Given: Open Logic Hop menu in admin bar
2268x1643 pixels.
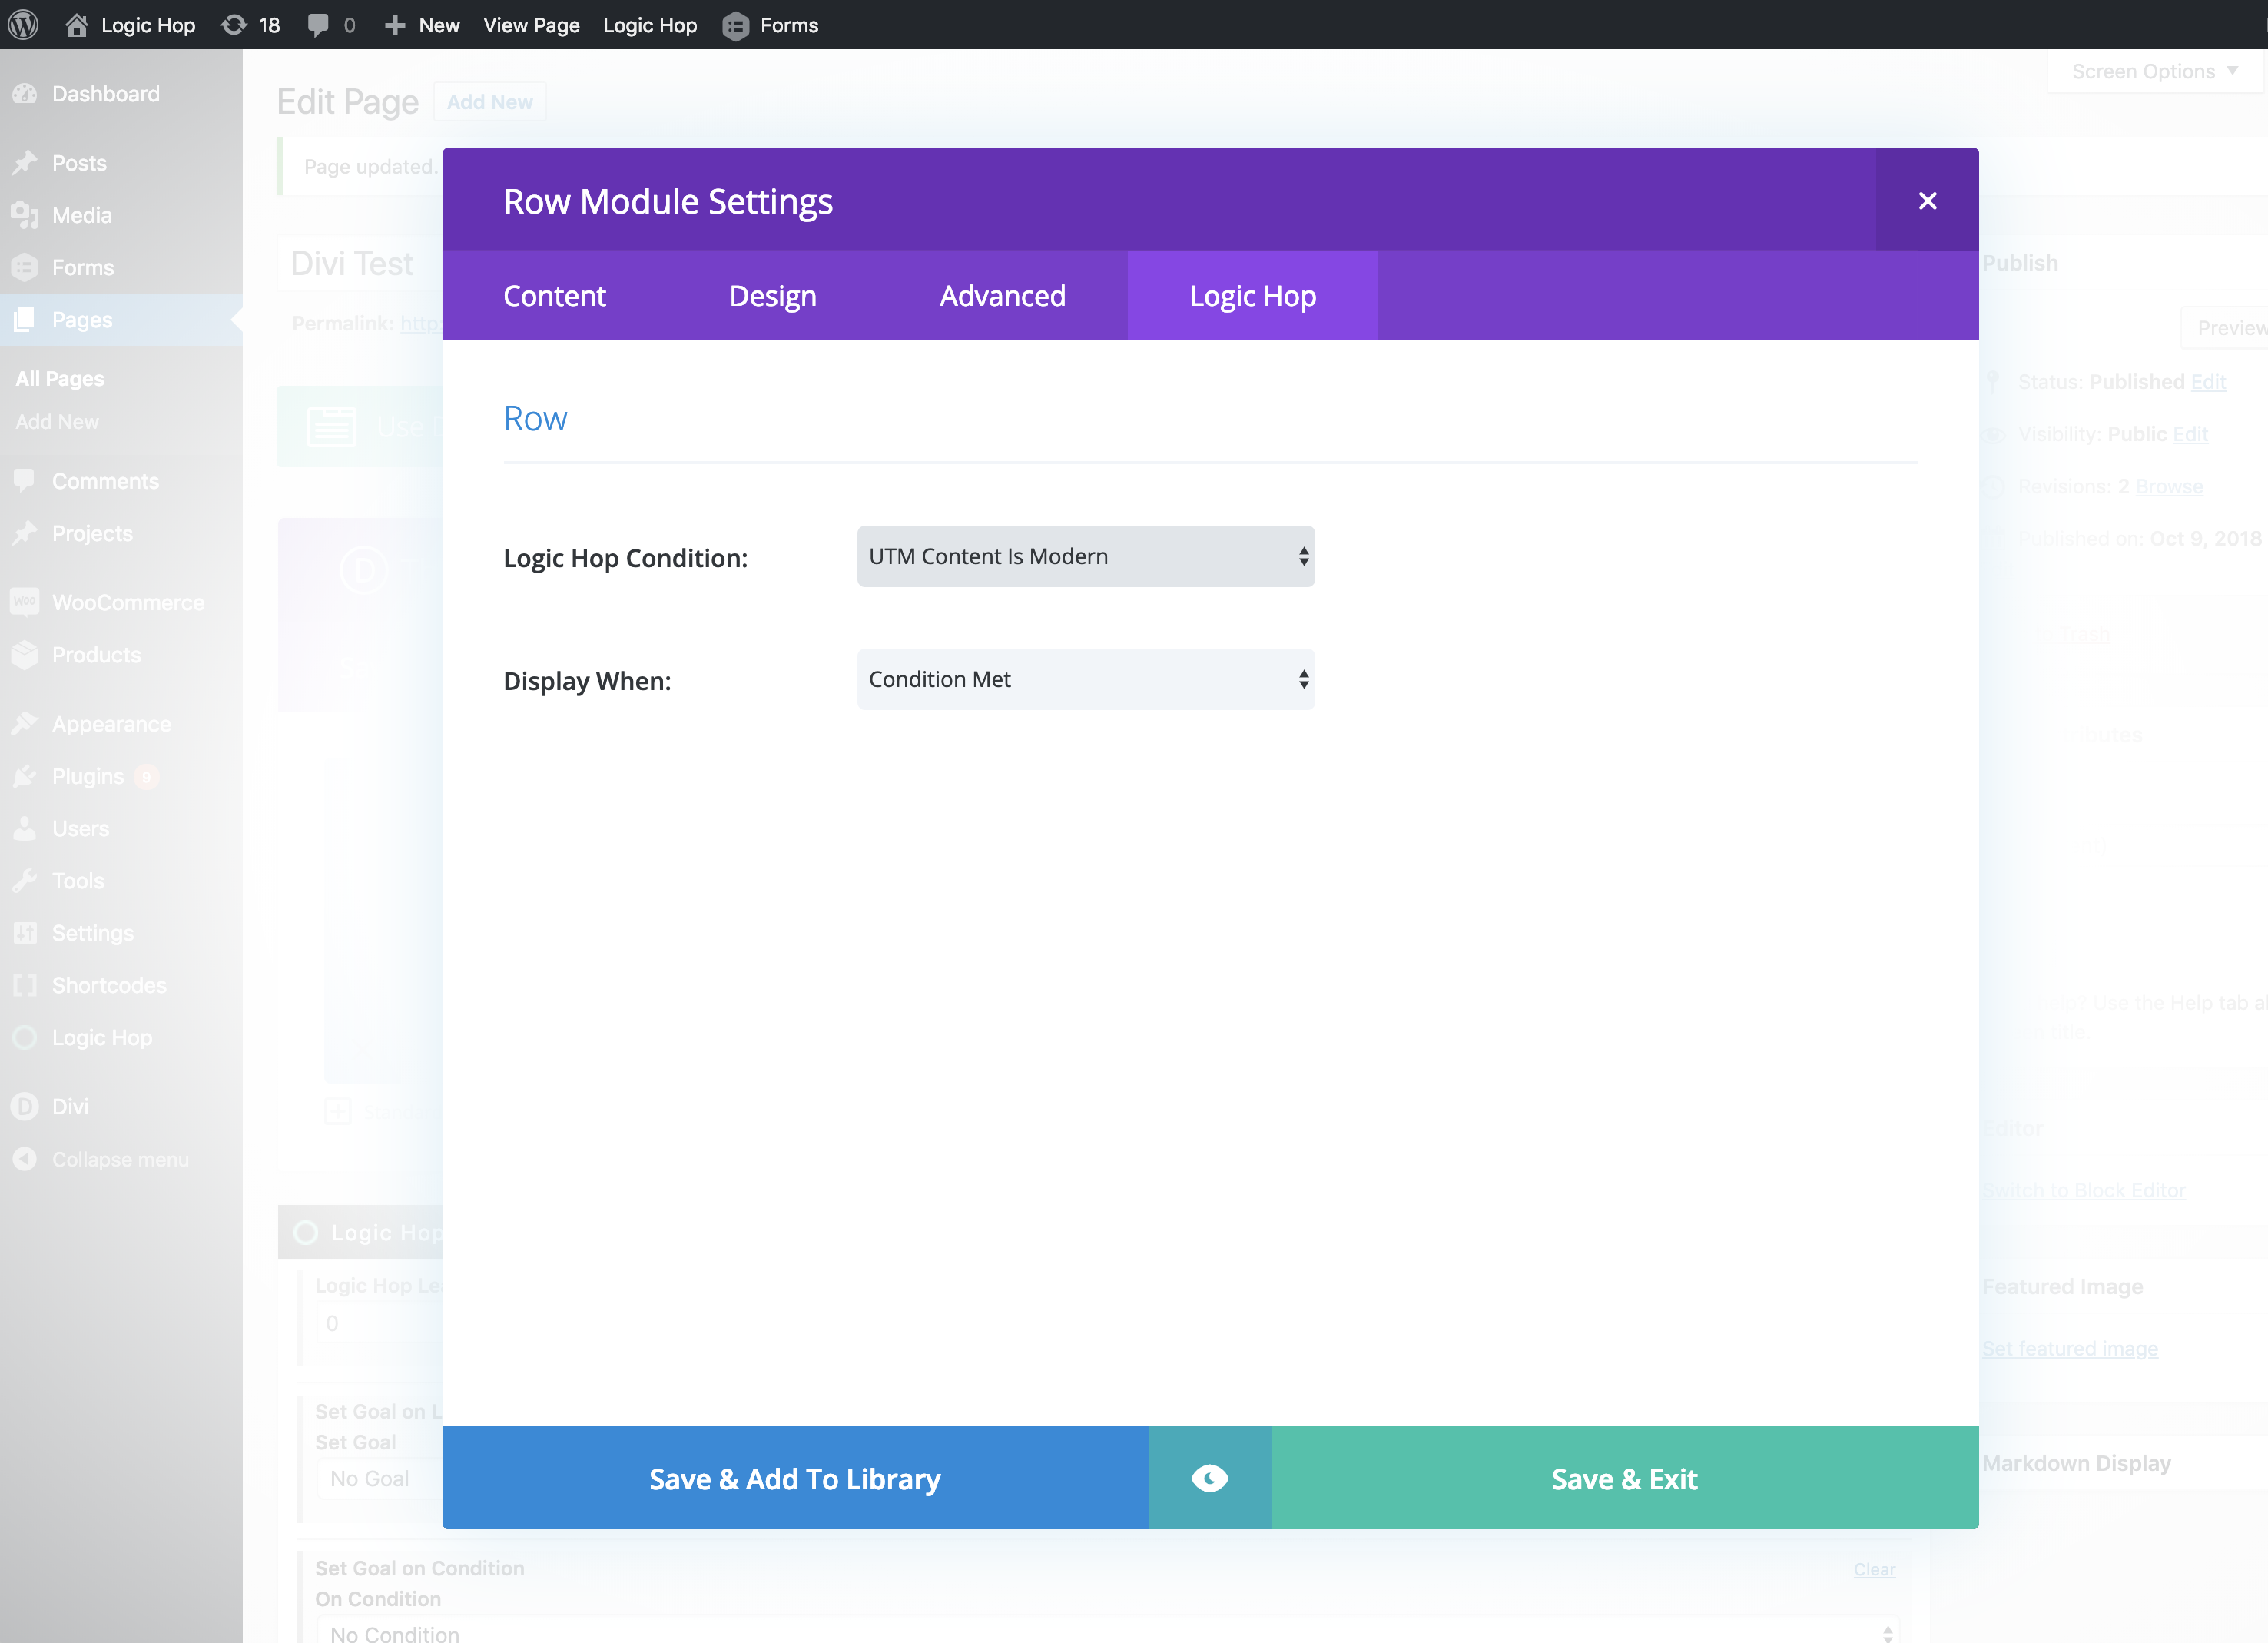Looking at the screenshot, I should (650, 25).
